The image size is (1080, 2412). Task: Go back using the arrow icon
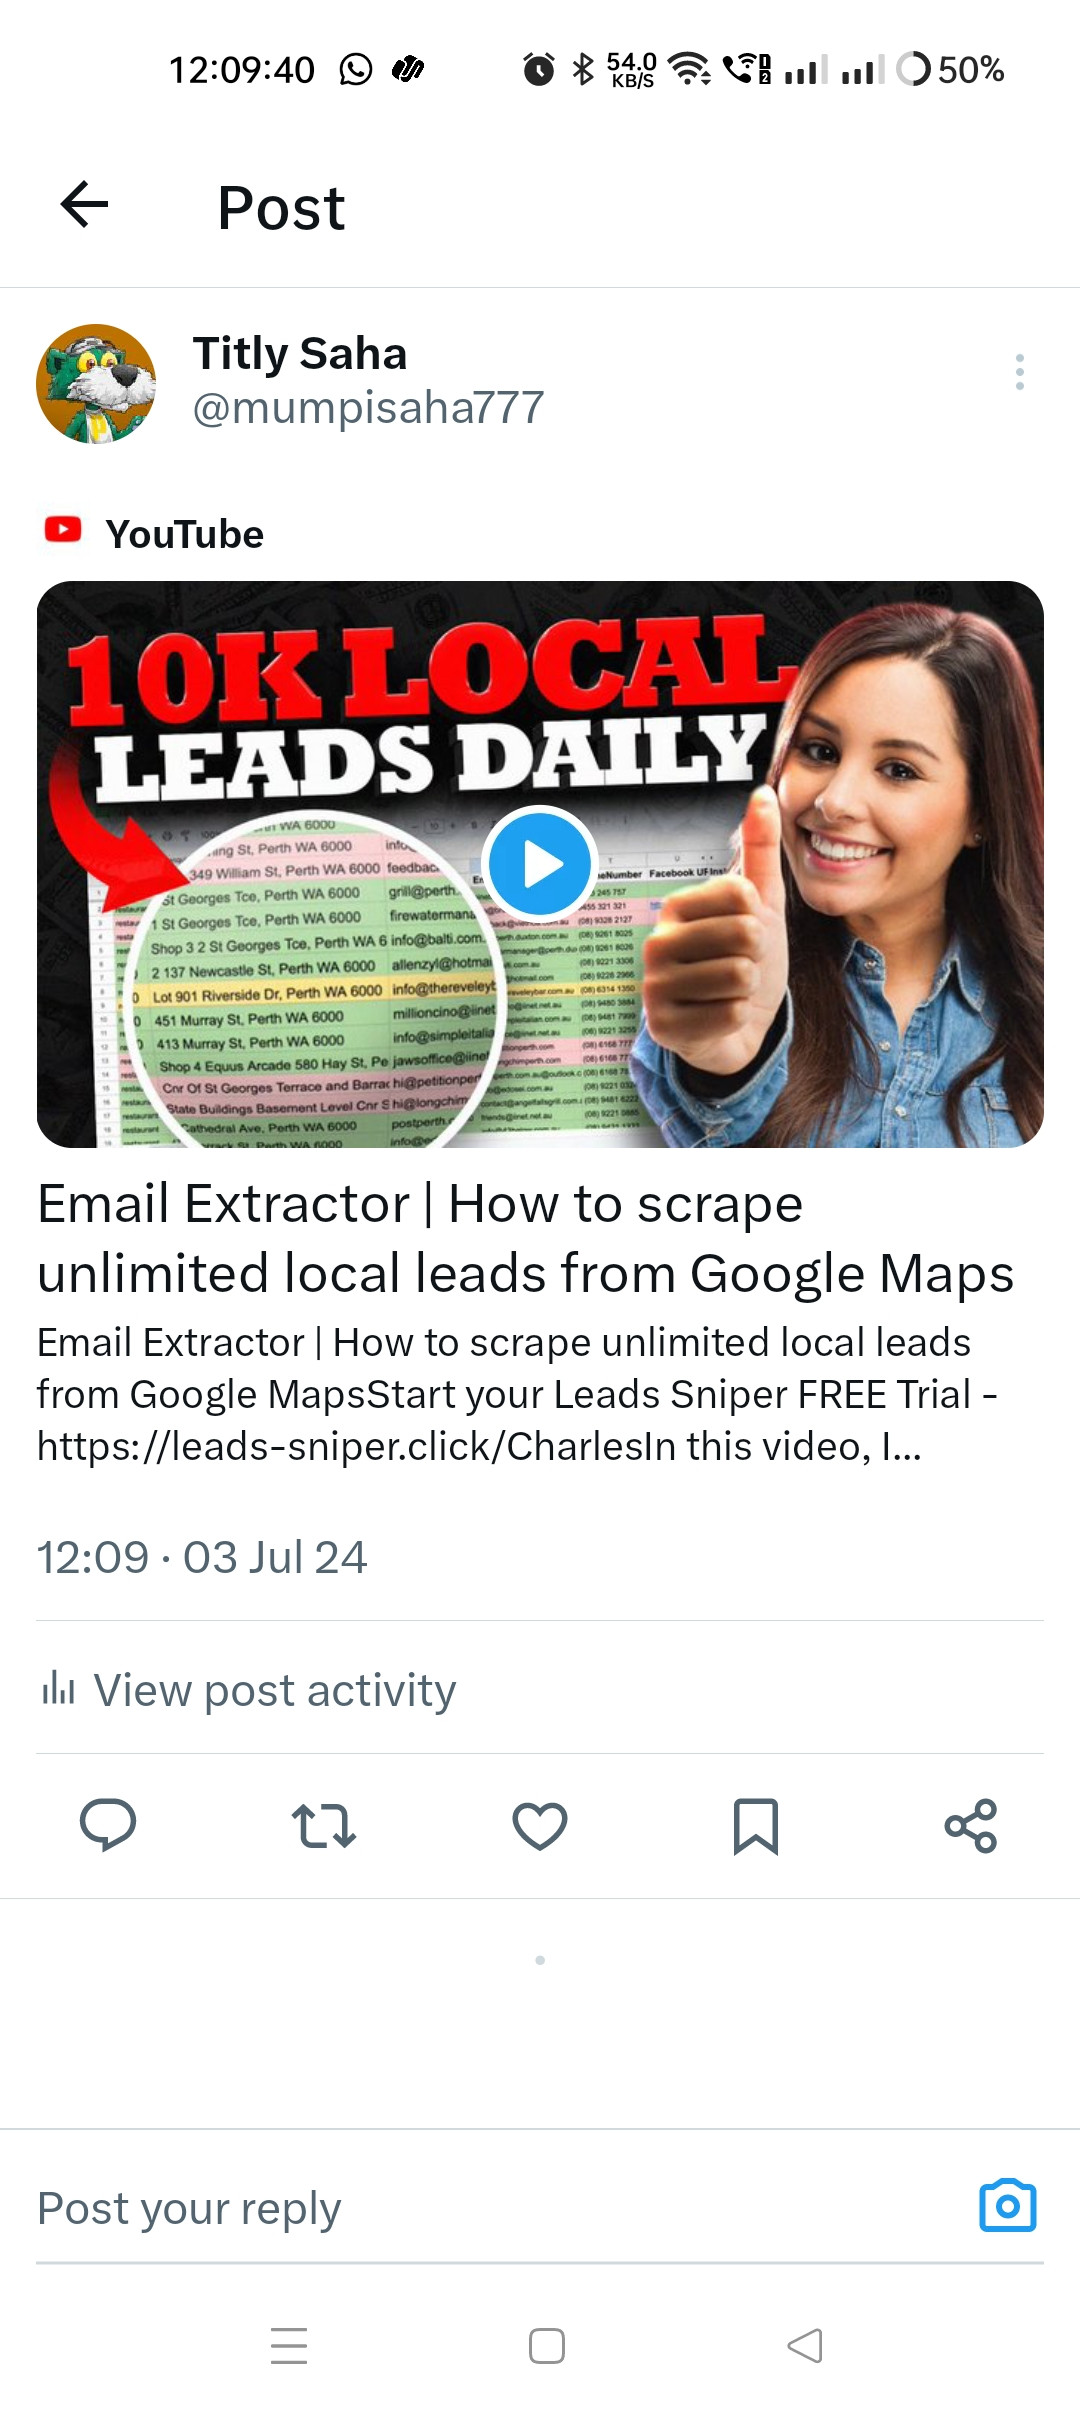tap(84, 205)
